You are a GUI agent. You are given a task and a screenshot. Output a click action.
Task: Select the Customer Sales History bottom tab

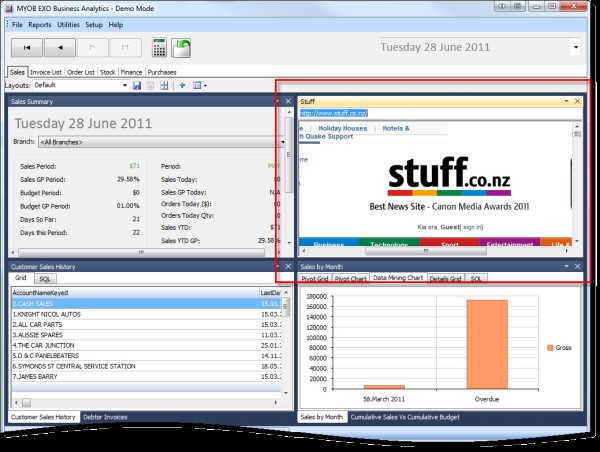click(43, 417)
